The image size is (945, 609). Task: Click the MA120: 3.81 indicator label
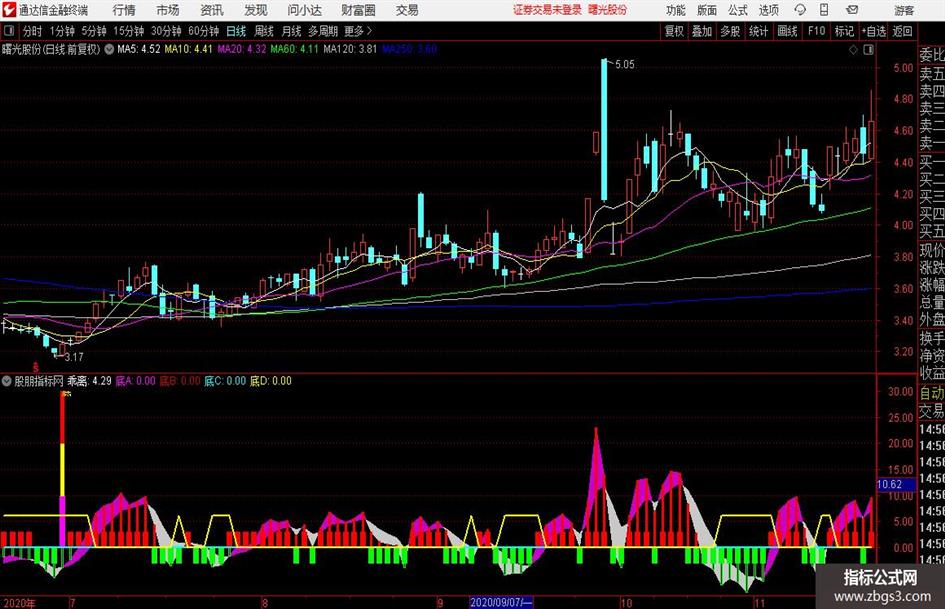(x=350, y=49)
